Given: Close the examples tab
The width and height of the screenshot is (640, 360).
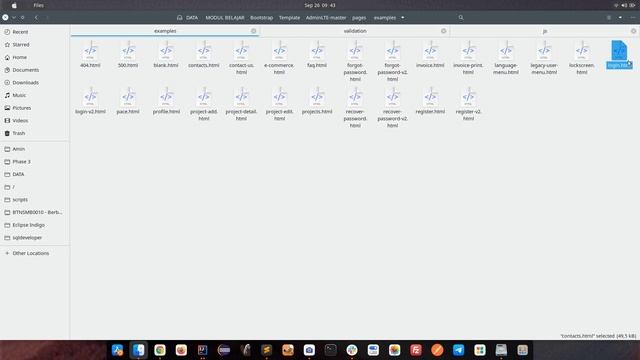Looking at the screenshot, I should pos(253,31).
